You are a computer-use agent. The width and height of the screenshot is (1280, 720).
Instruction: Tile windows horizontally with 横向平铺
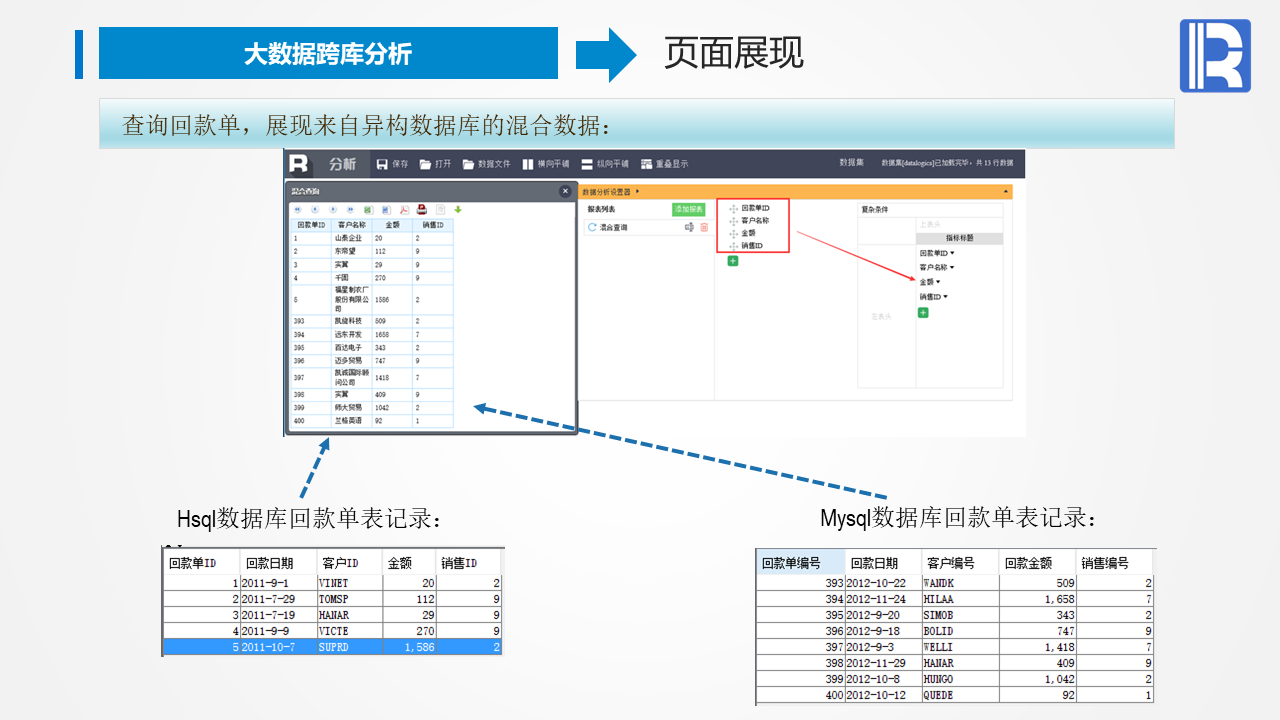[x=545, y=164]
